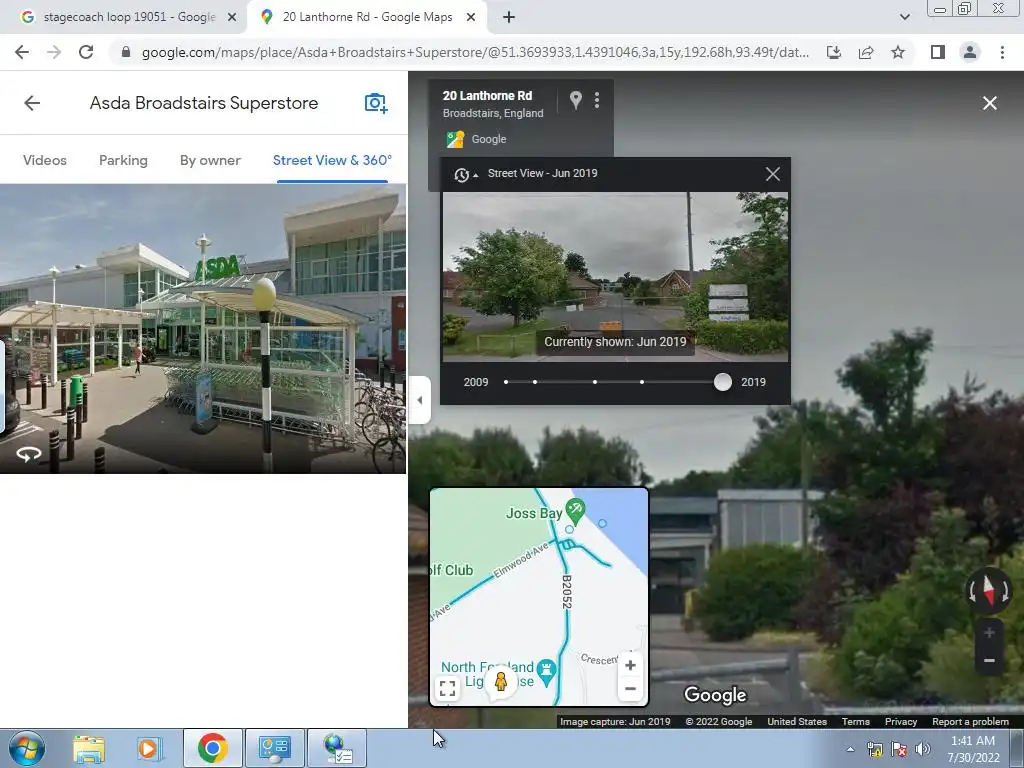Open the Jun 2019 preview thumbnail
Viewport: 1024px width, 768px height.
point(615,276)
